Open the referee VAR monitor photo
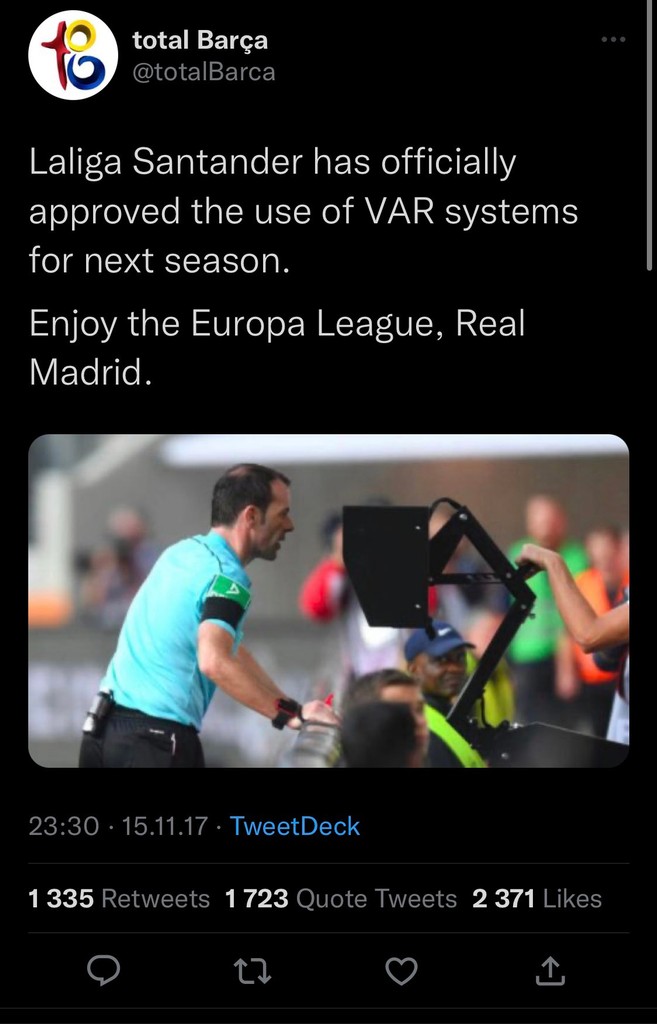 pyautogui.click(x=328, y=601)
